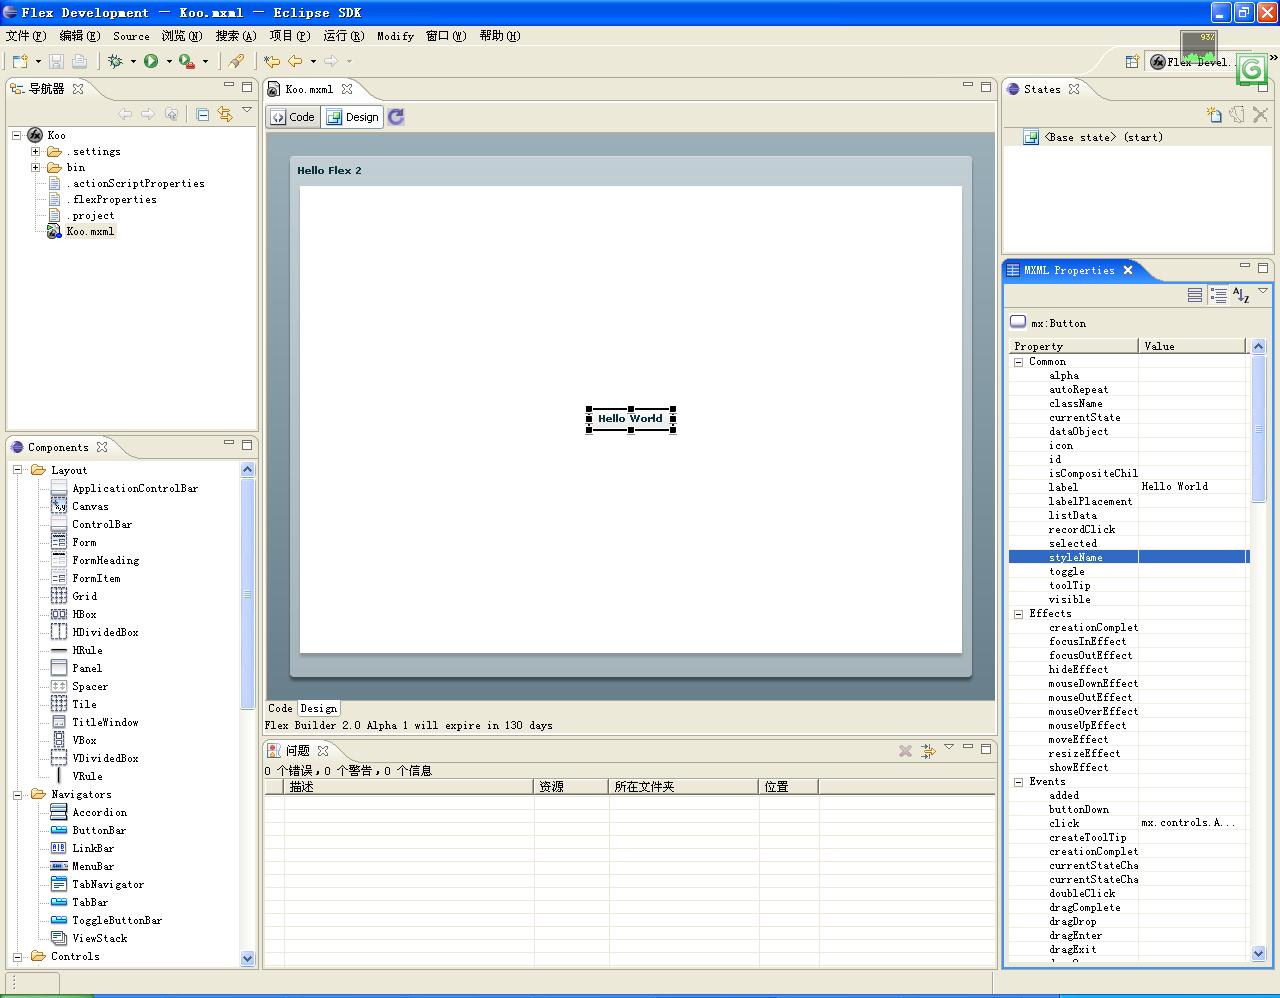Click the yellow Back navigation arrow

pyautogui.click(x=295, y=61)
